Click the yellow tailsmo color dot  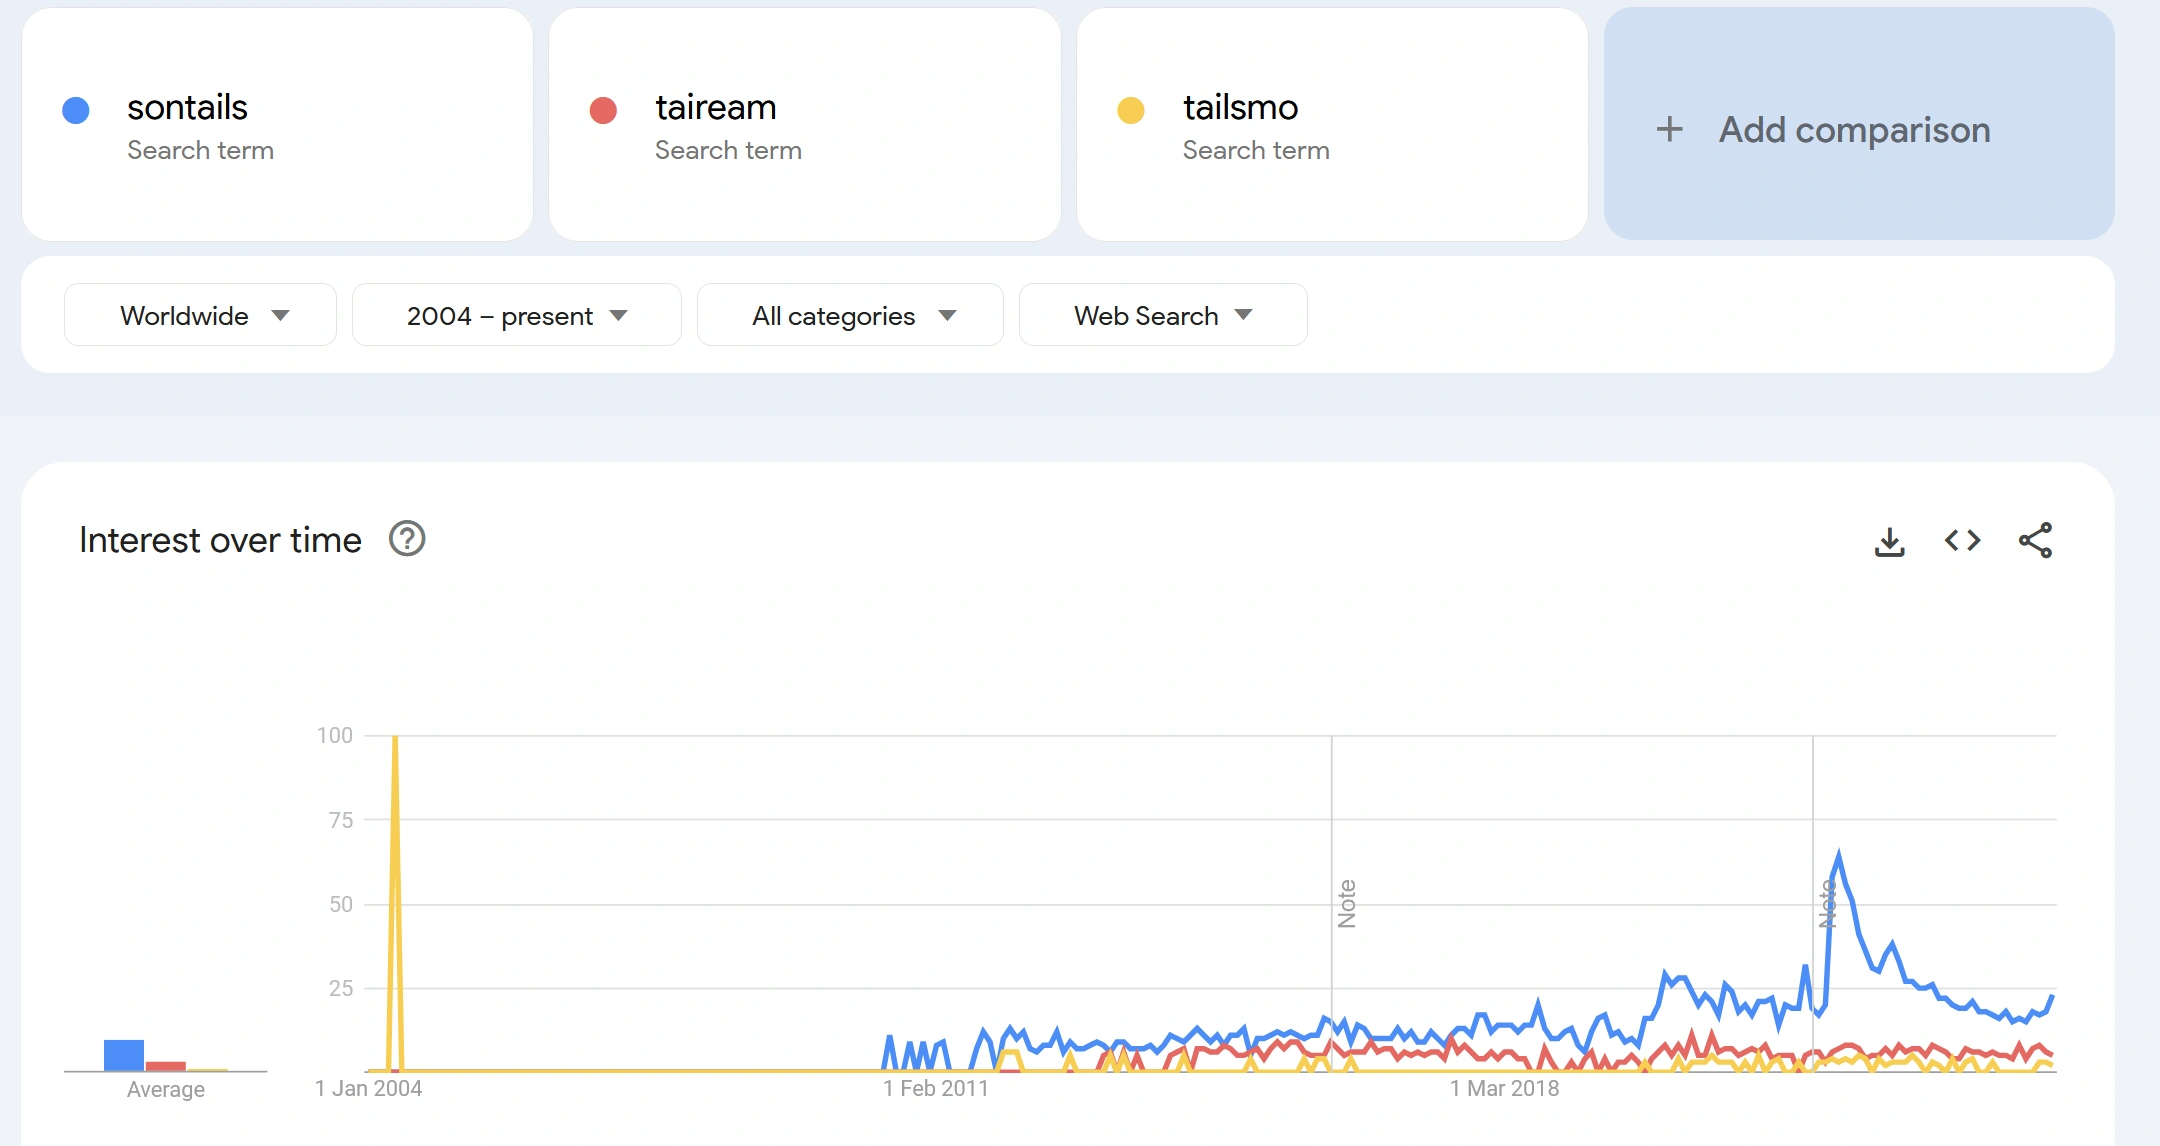pos(1131,110)
